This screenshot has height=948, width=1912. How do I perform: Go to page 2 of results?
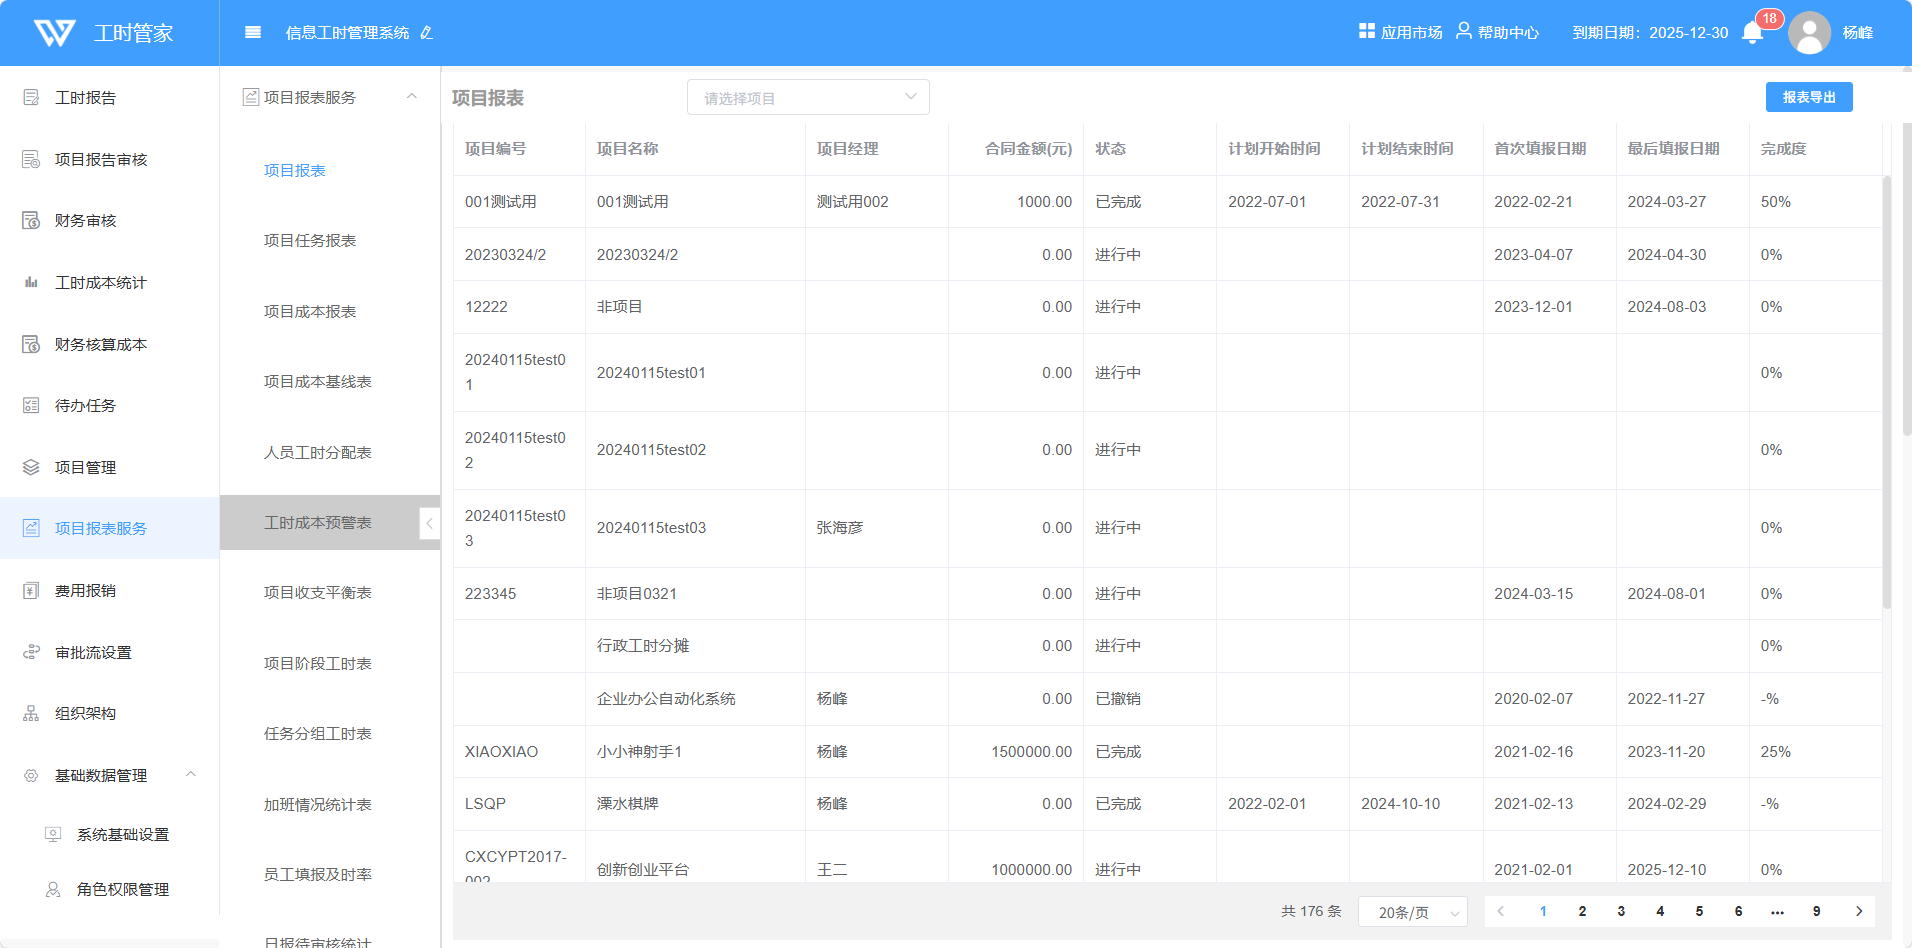coord(1582,911)
